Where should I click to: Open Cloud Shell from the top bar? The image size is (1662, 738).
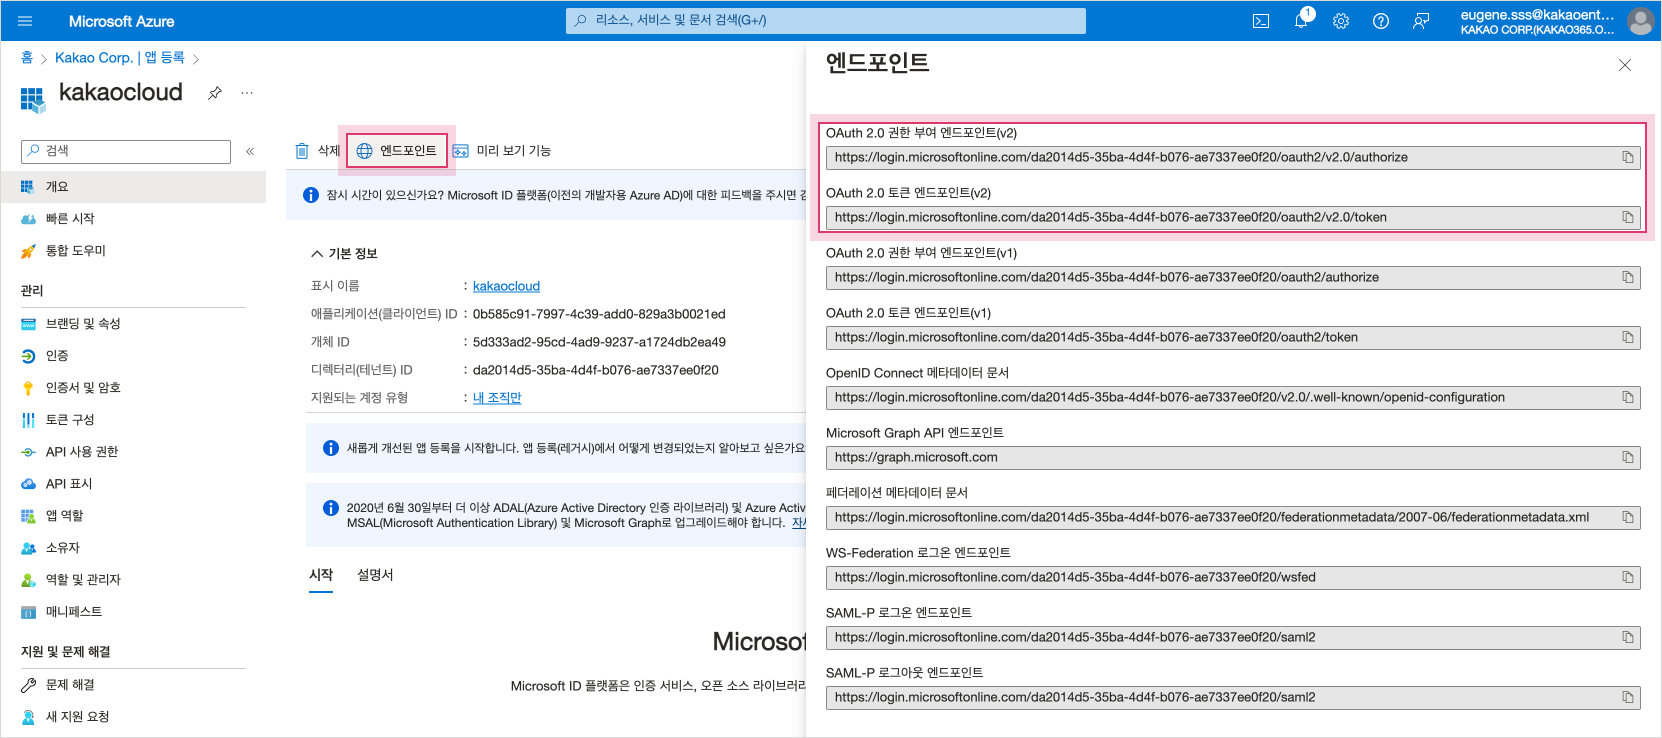click(x=1261, y=21)
